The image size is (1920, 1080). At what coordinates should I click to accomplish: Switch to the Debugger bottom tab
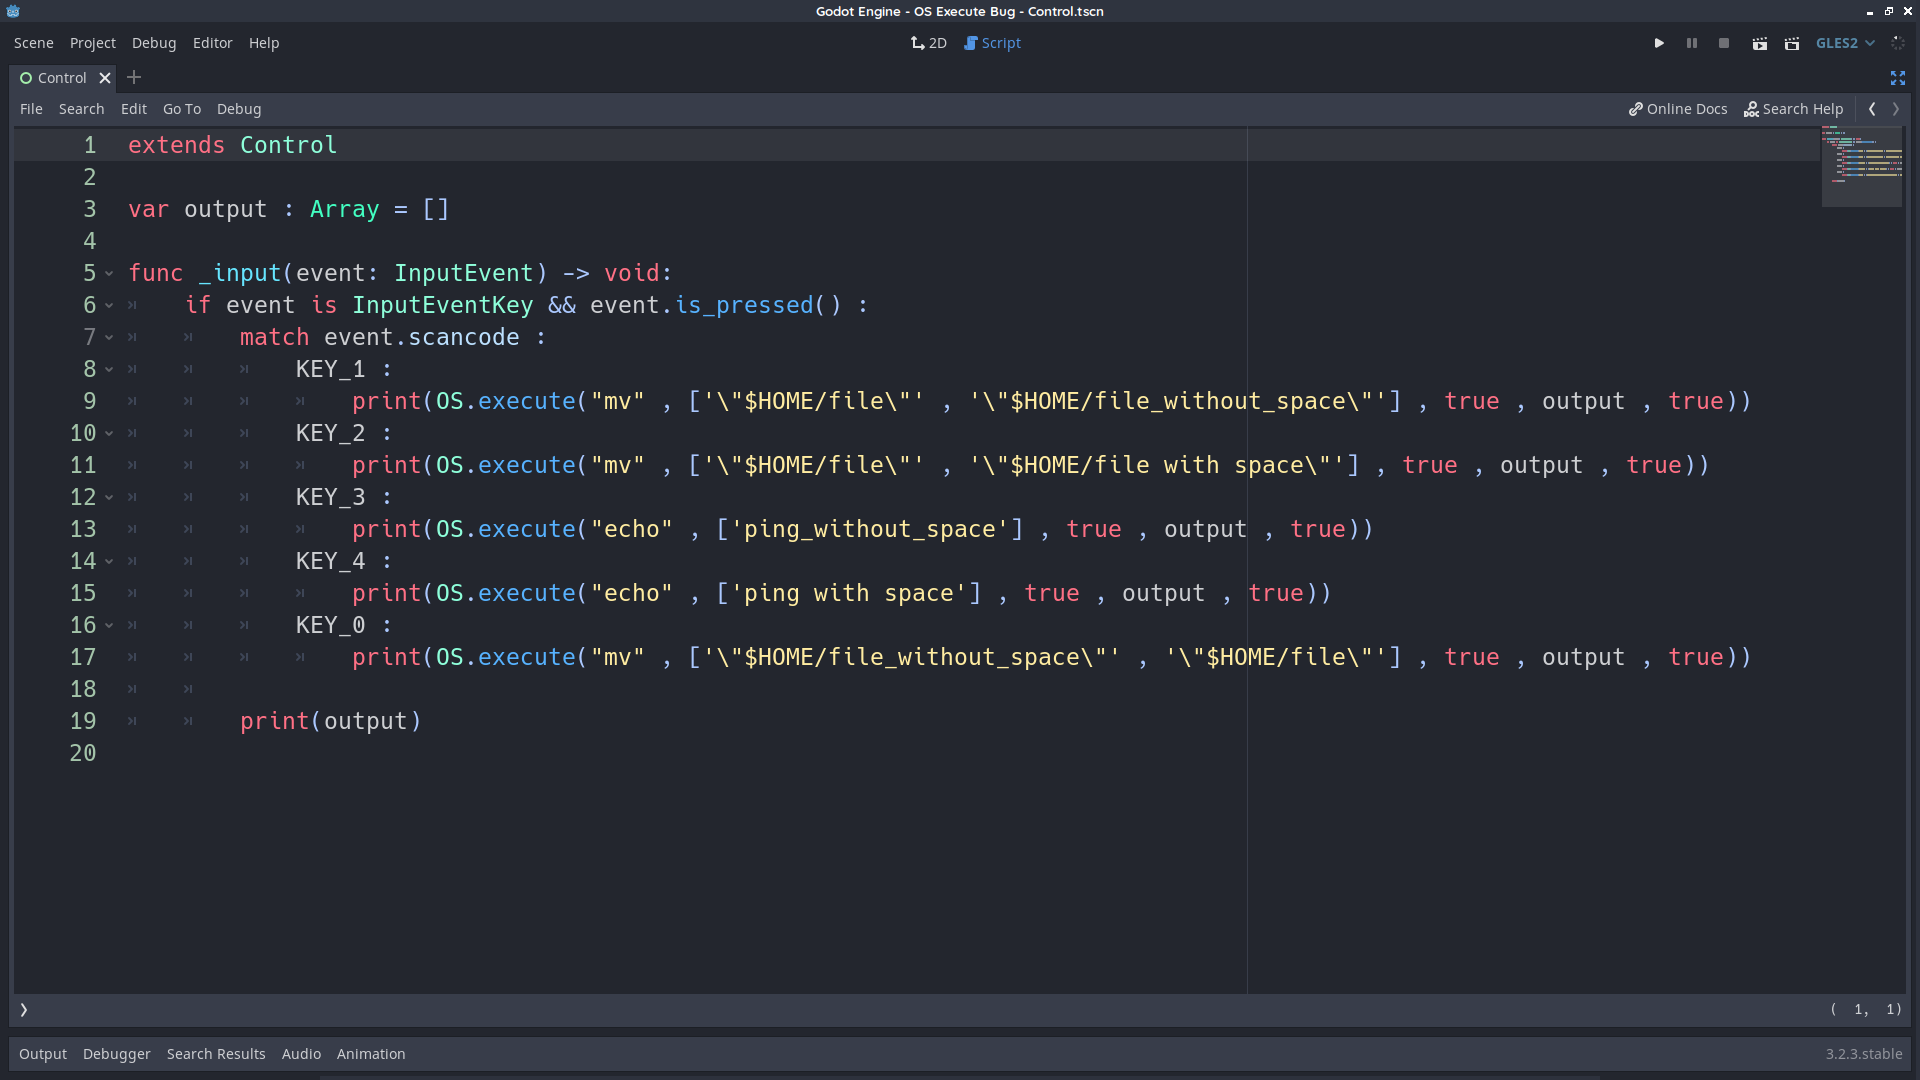(x=116, y=1053)
